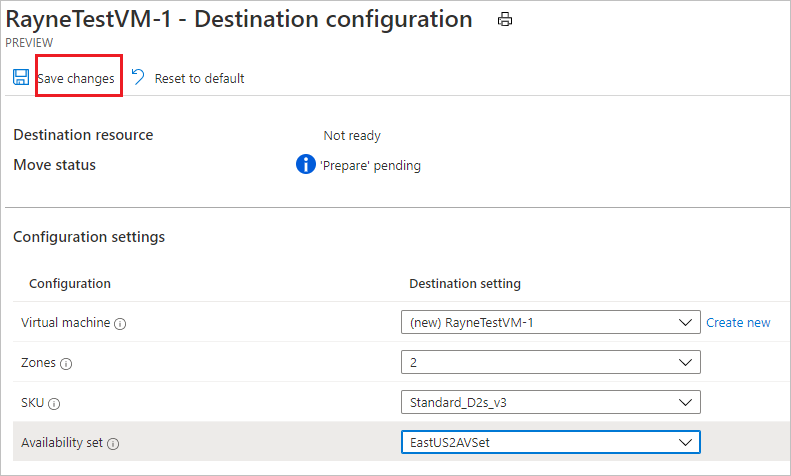
Task: Click the 'Prepare' pending status text
Action: point(370,166)
